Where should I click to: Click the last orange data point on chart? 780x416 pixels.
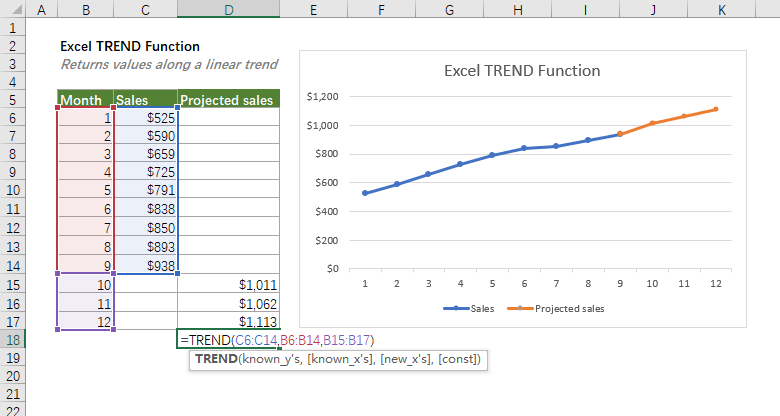(x=715, y=109)
